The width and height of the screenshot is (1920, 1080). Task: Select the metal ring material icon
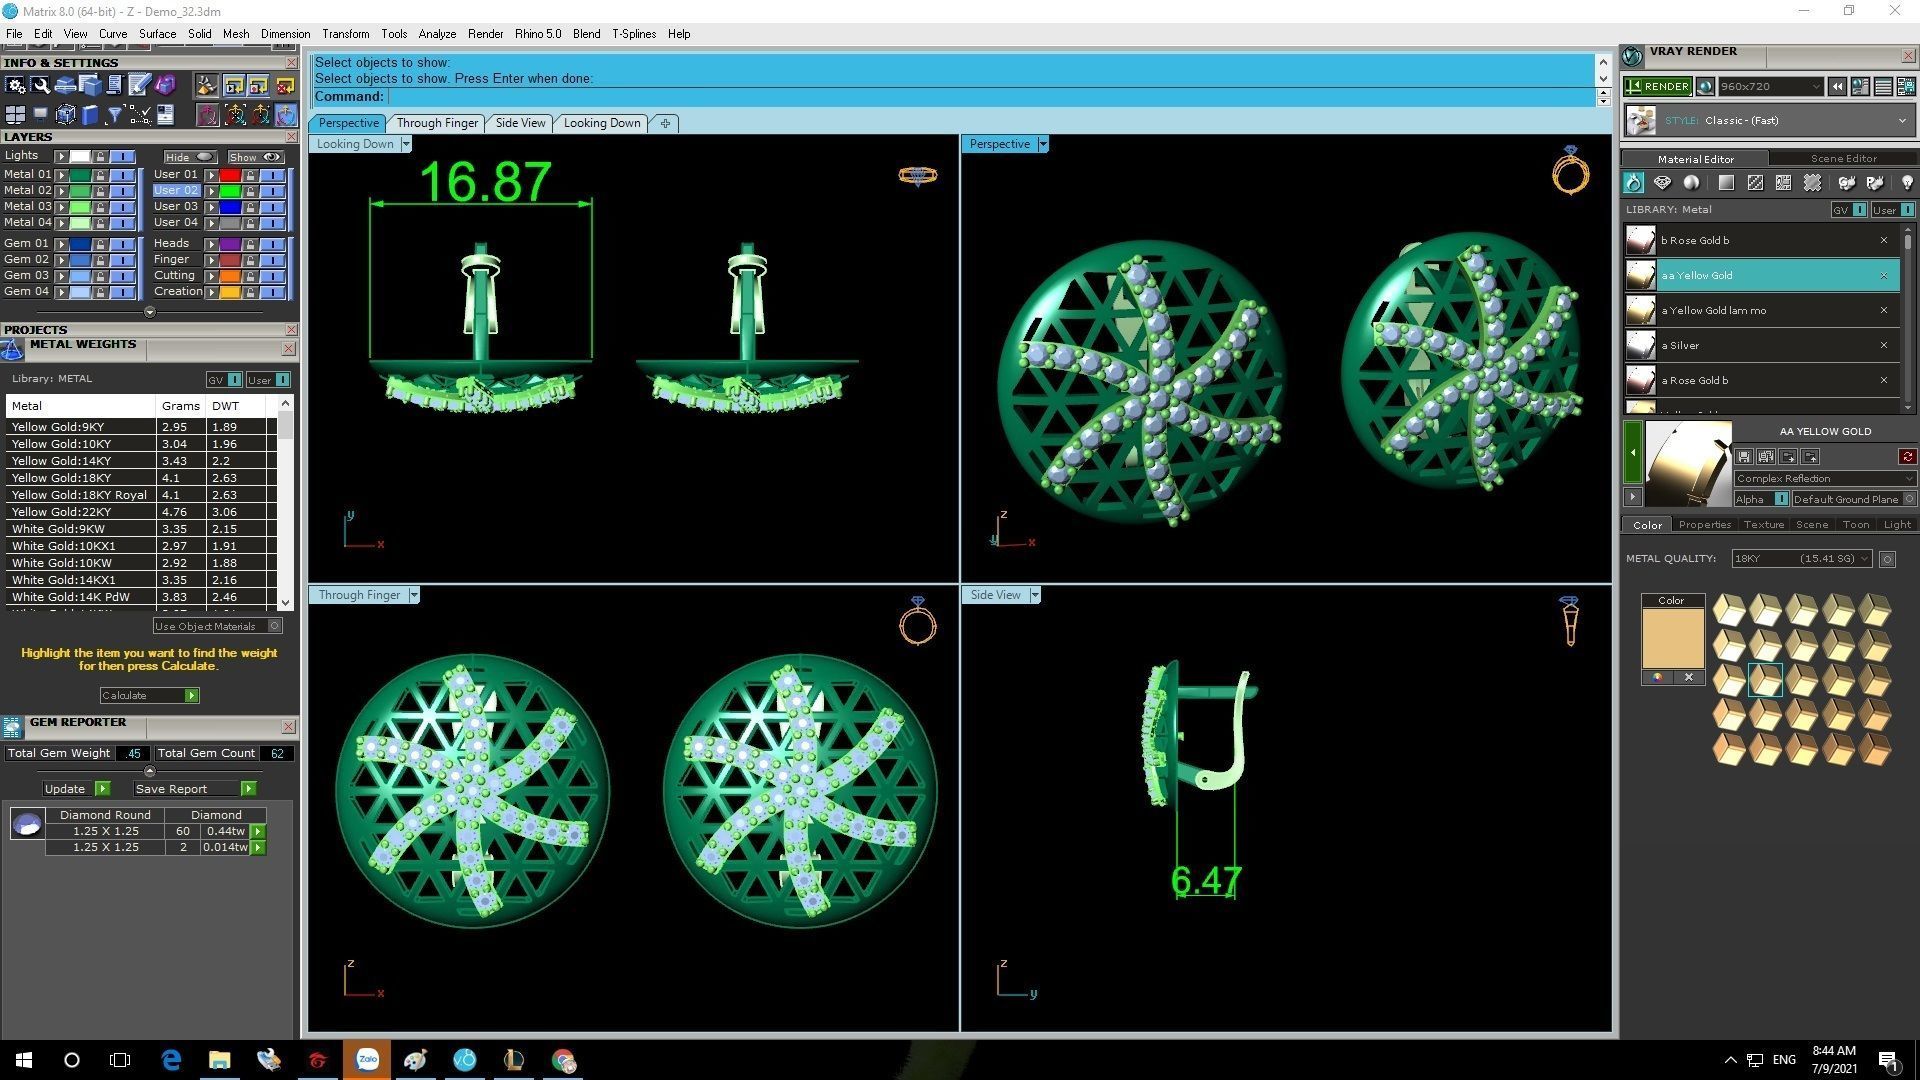click(x=1633, y=183)
